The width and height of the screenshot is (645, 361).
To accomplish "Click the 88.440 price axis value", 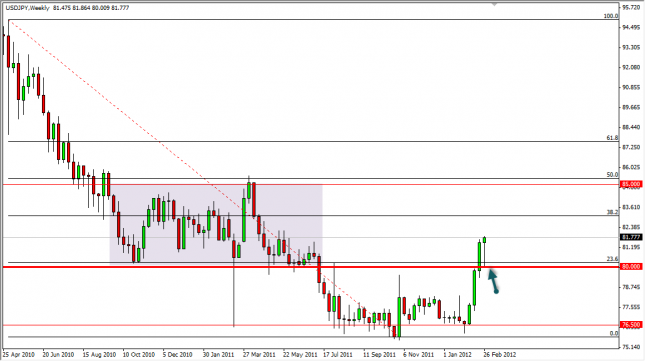I will point(631,127).
